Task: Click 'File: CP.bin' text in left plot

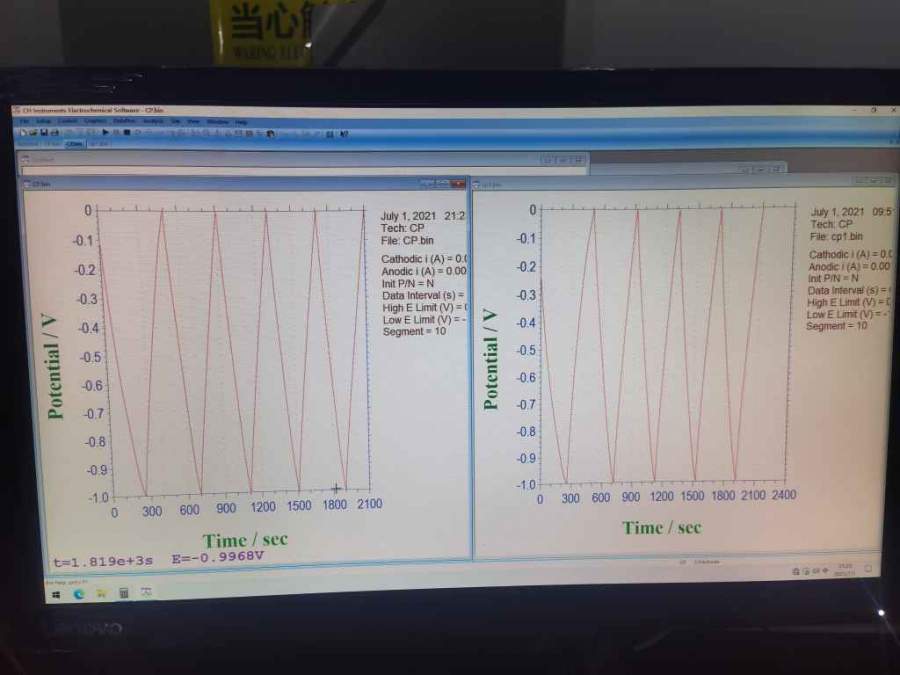Action: tap(407, 240)
